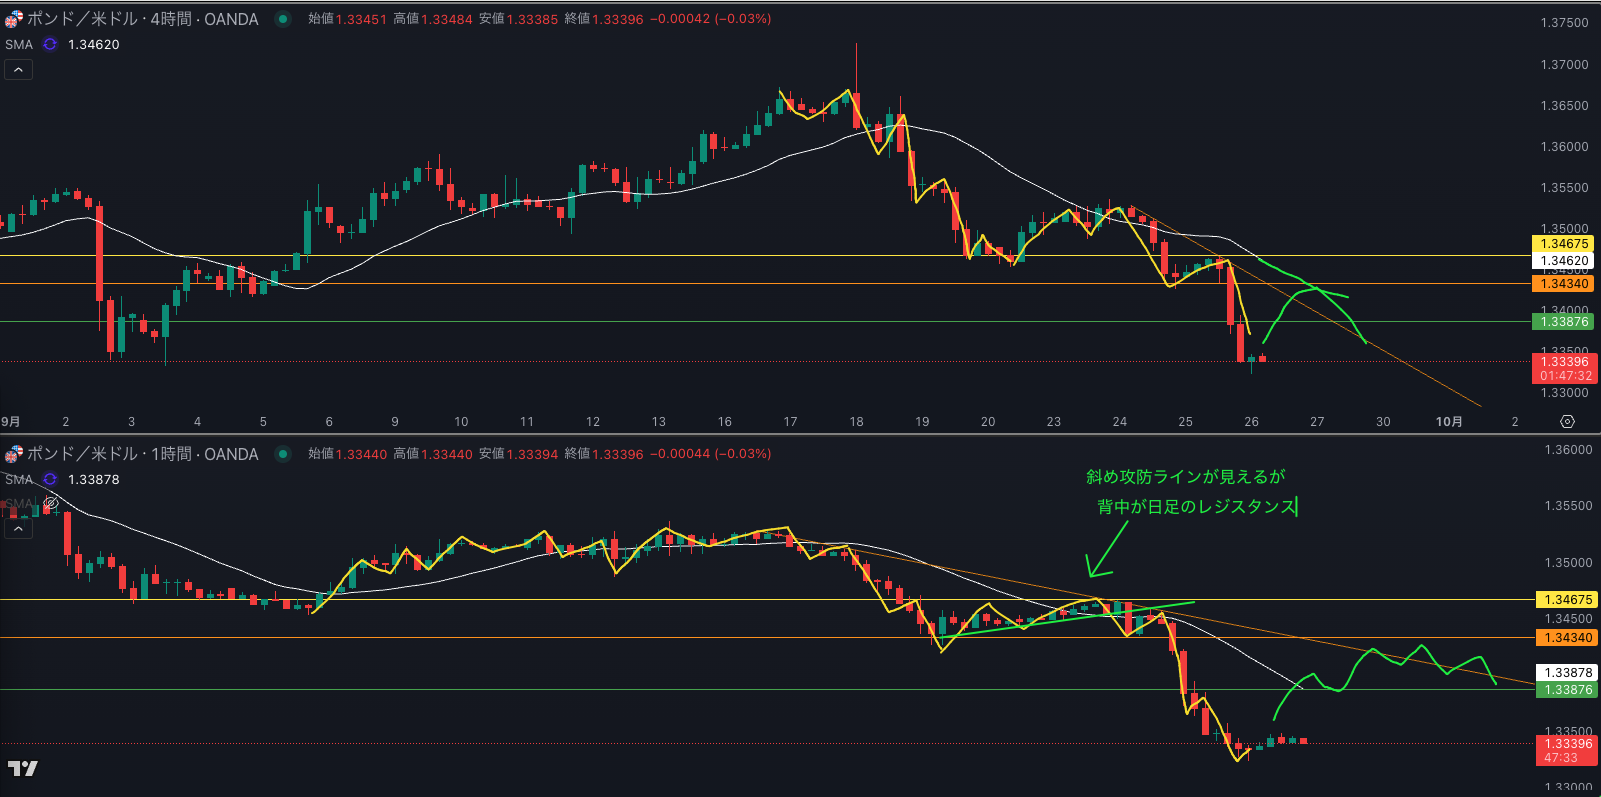Click the SMA refresh icon on the 1-hour chart
This screenshot has height=797, width=1601.
click(50, 479)
